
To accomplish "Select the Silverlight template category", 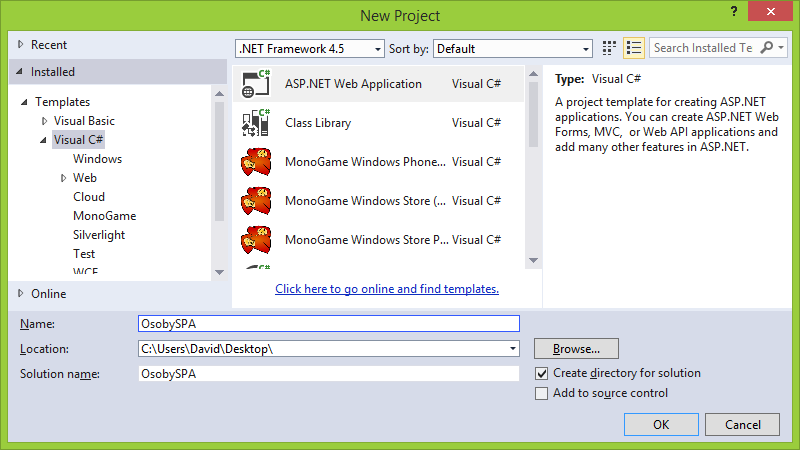I will (x=99, y=235).
